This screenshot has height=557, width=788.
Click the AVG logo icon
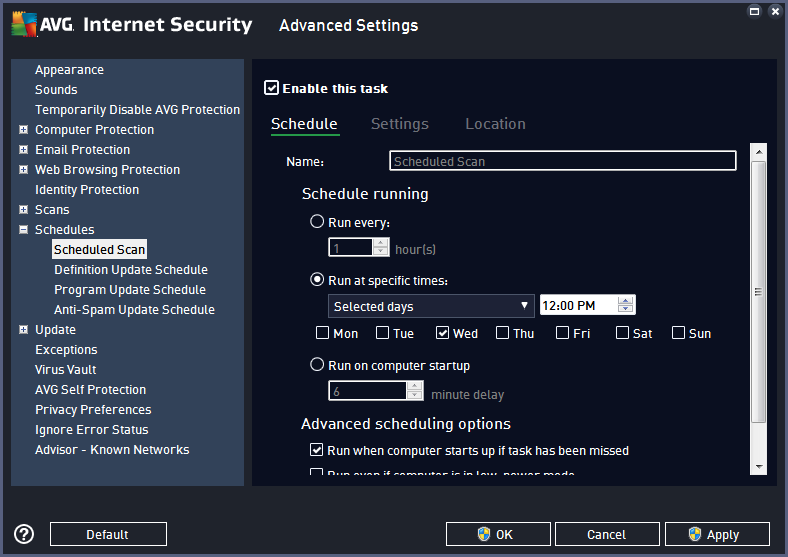(x=24, y=25)
